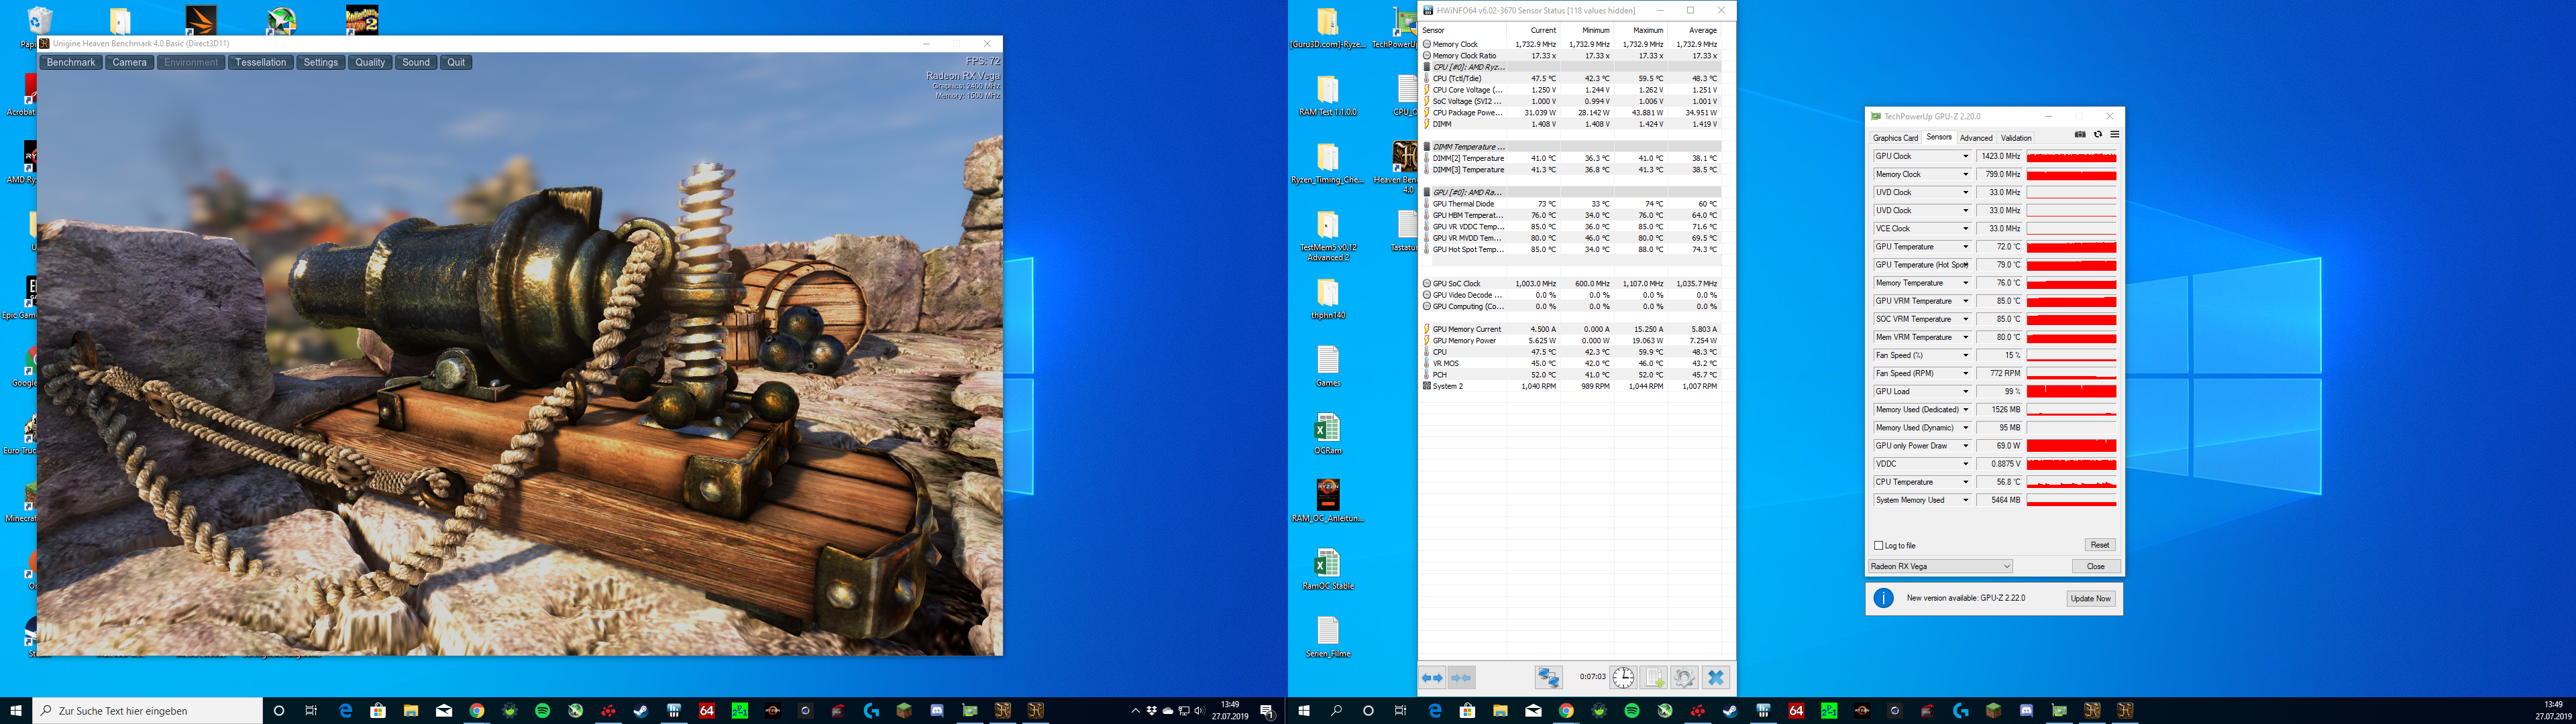Toggle the Sound button in Heaven
Image resolution: width=2576 pixels, height=724 pixels.
[416, 62]
